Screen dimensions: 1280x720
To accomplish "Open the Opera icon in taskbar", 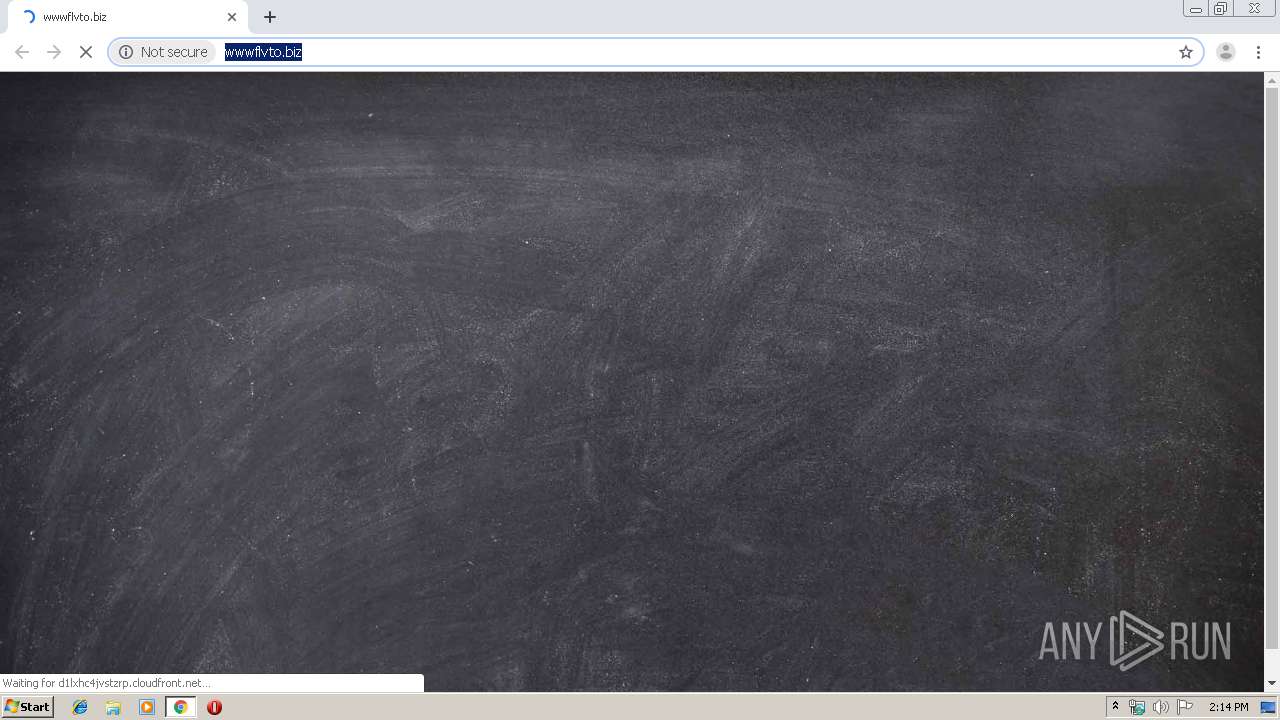I will coord(214,707).
